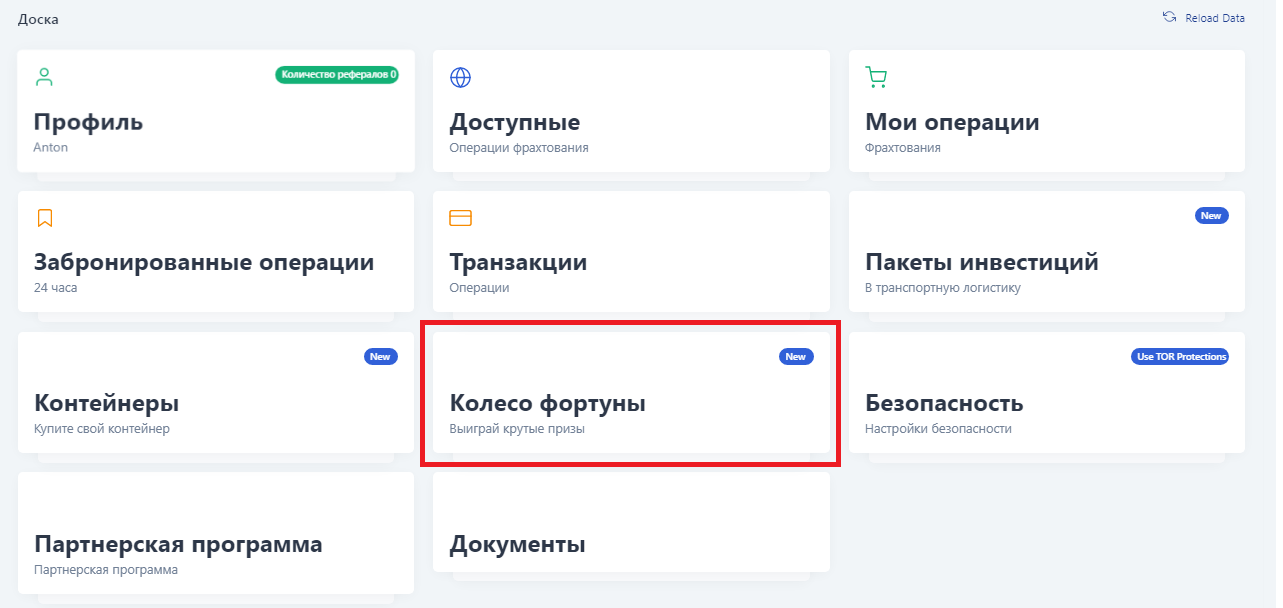1283x608 pixels.
Task: Open Доступные operations card
Action: 631,111
